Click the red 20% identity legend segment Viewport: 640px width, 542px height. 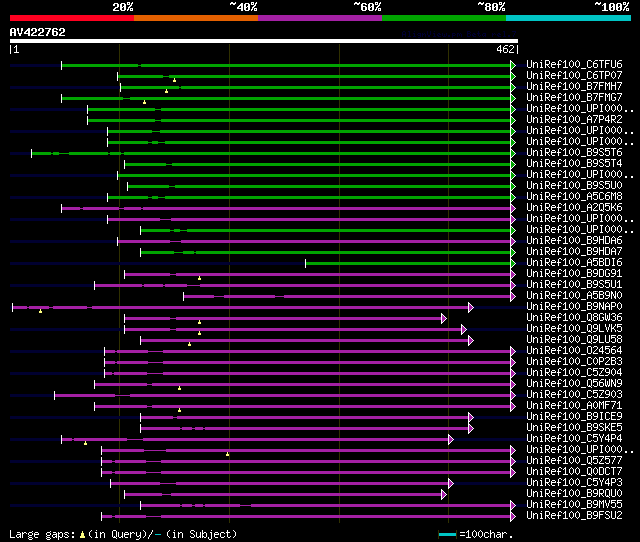[x=72, y=18]
